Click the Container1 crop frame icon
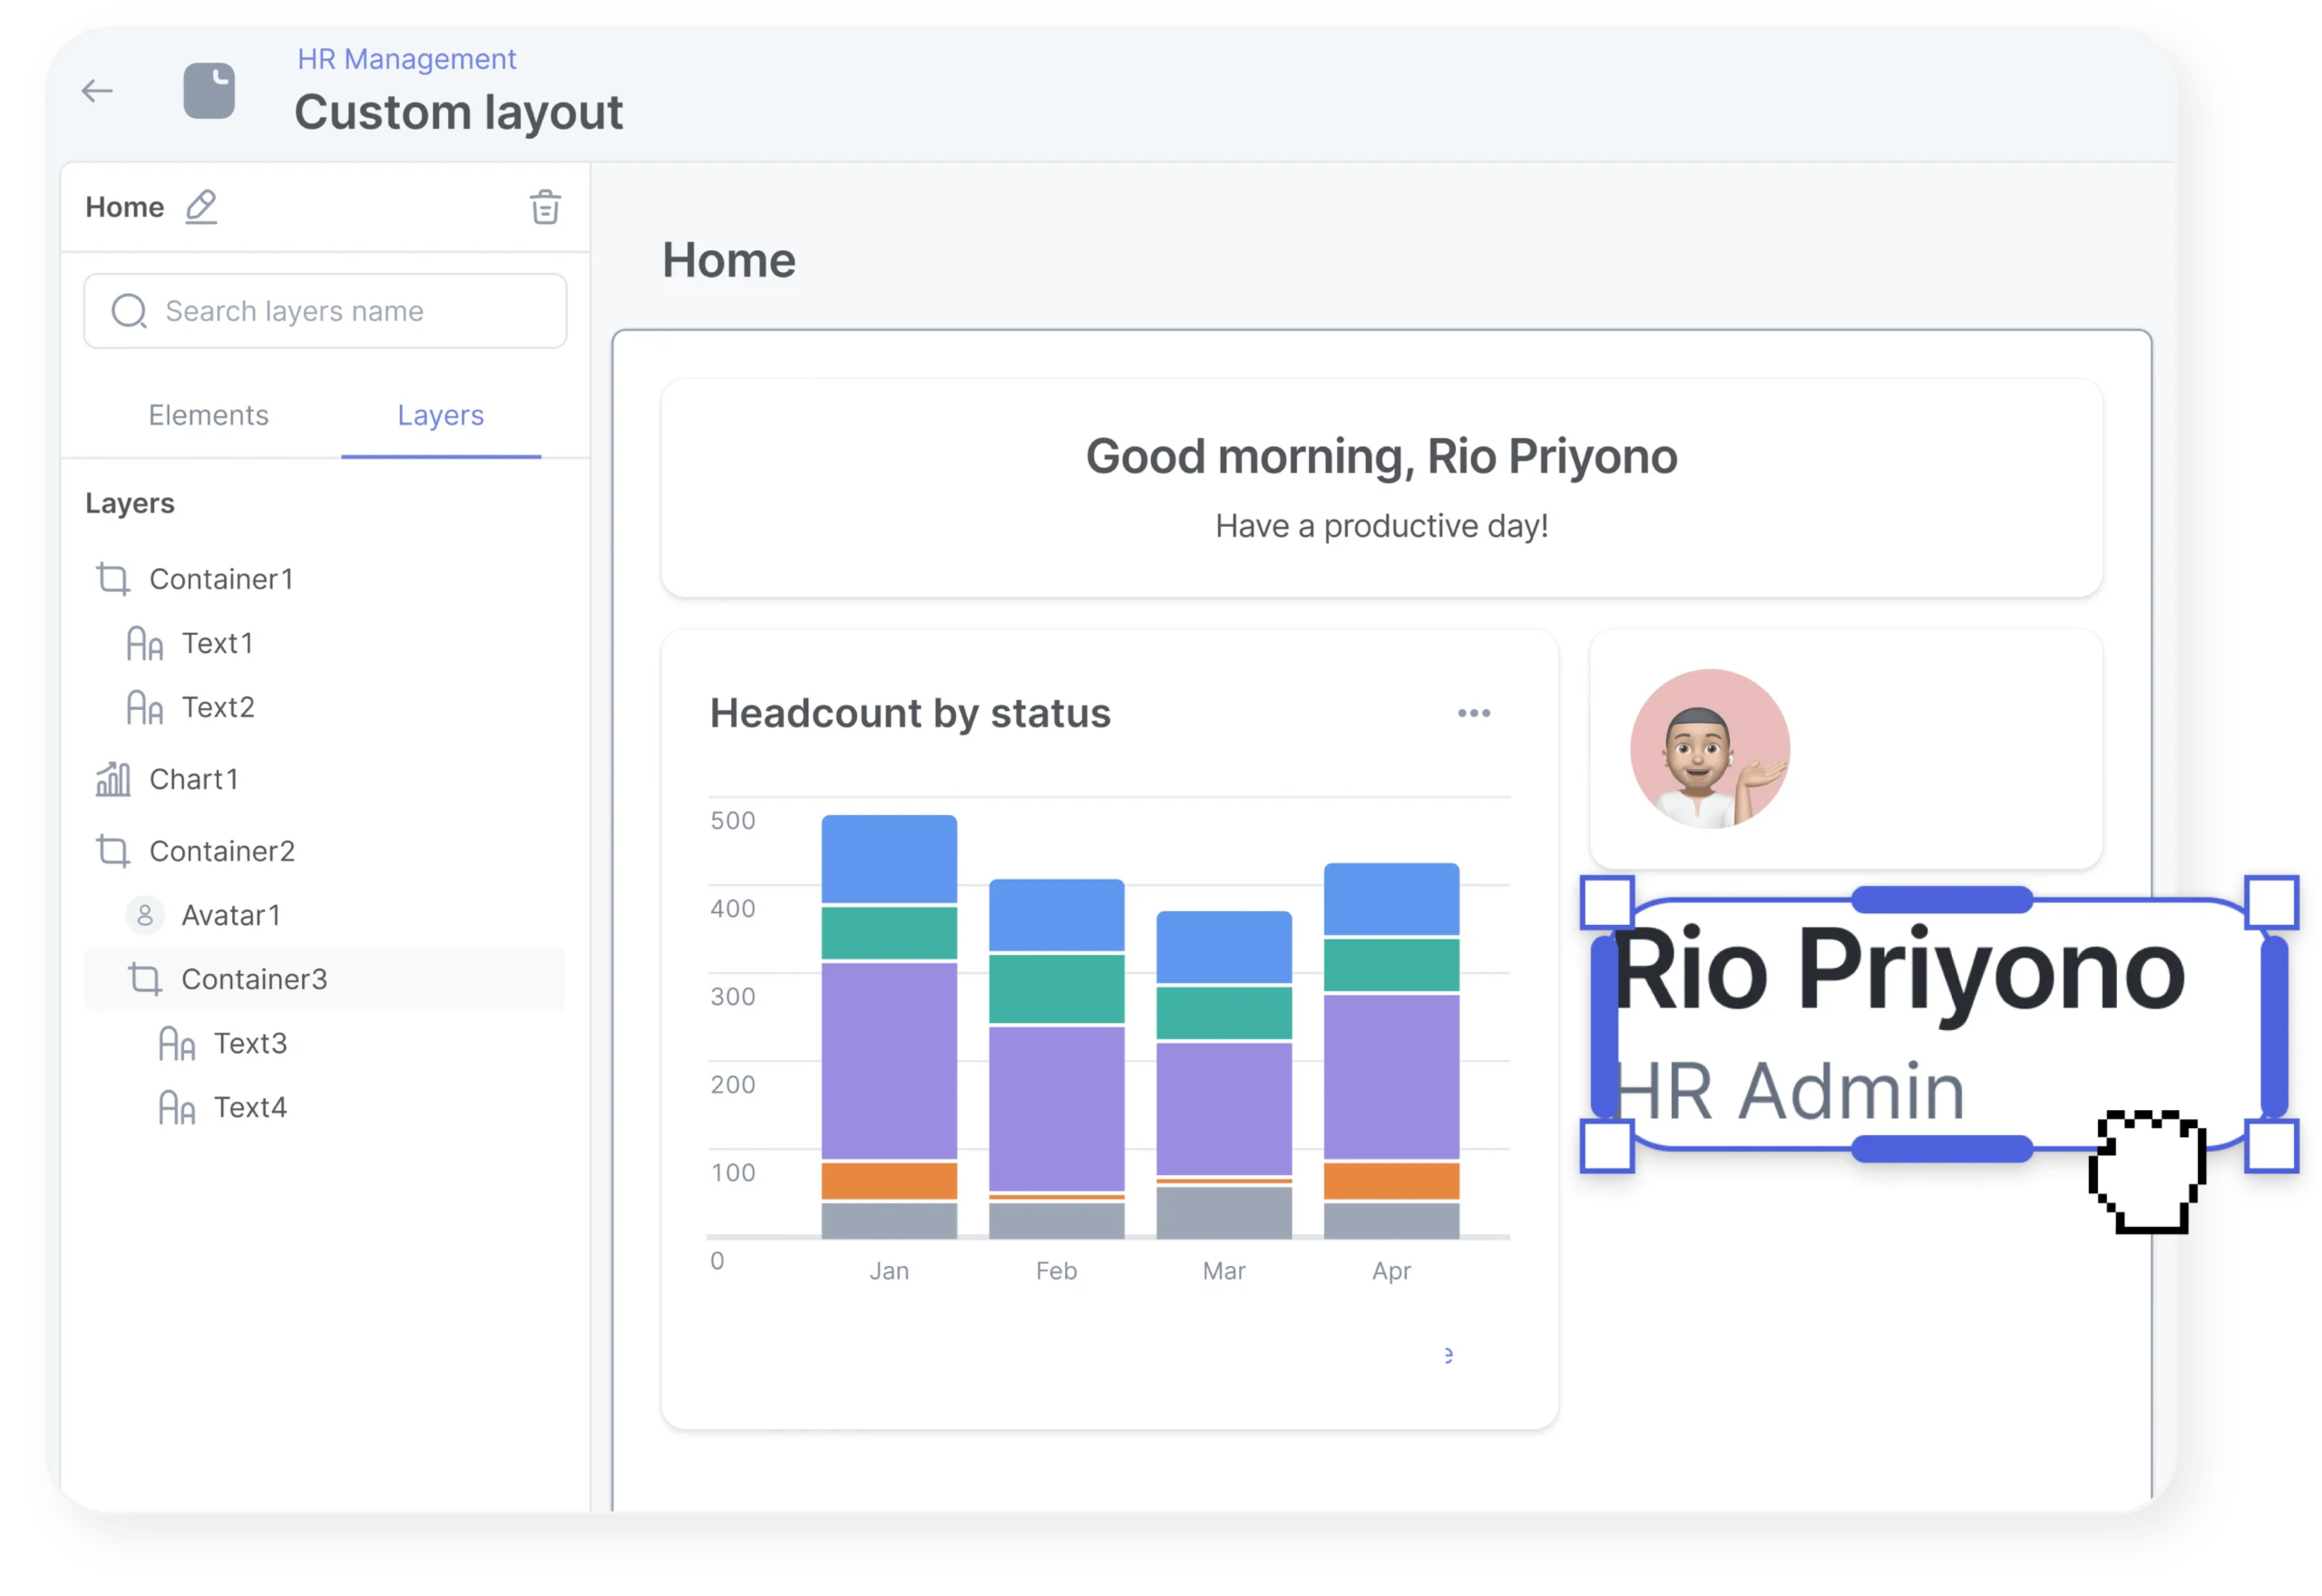Screen dimensions: 2322x1596 click(113, 579)
